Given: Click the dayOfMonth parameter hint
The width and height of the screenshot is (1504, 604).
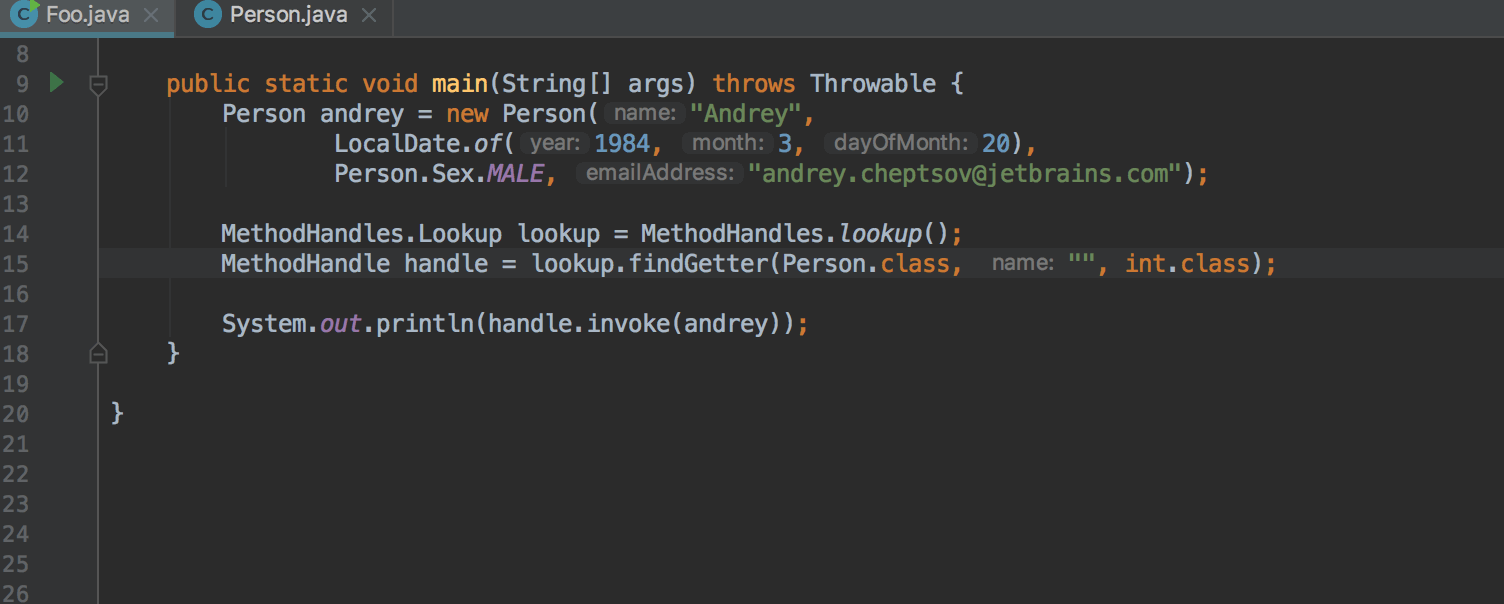Looking at the screenshot, I should [901, 143].
